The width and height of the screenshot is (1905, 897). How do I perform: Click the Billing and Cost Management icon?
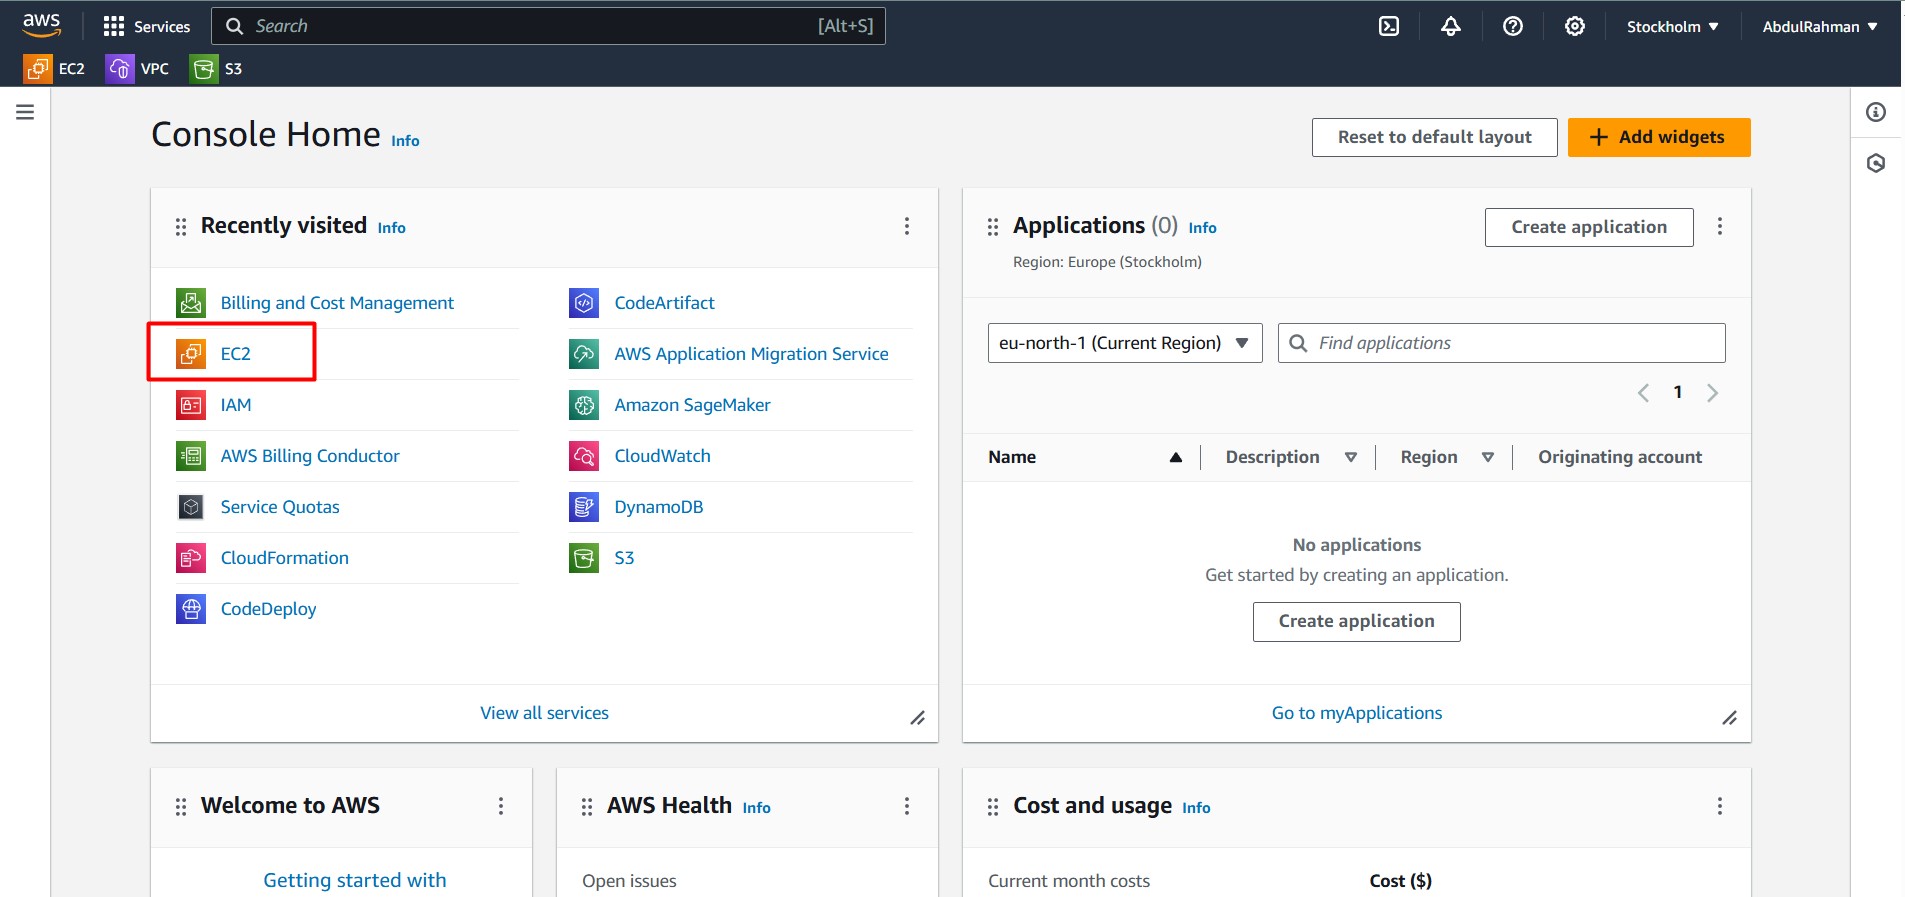(x=191, y=302)
